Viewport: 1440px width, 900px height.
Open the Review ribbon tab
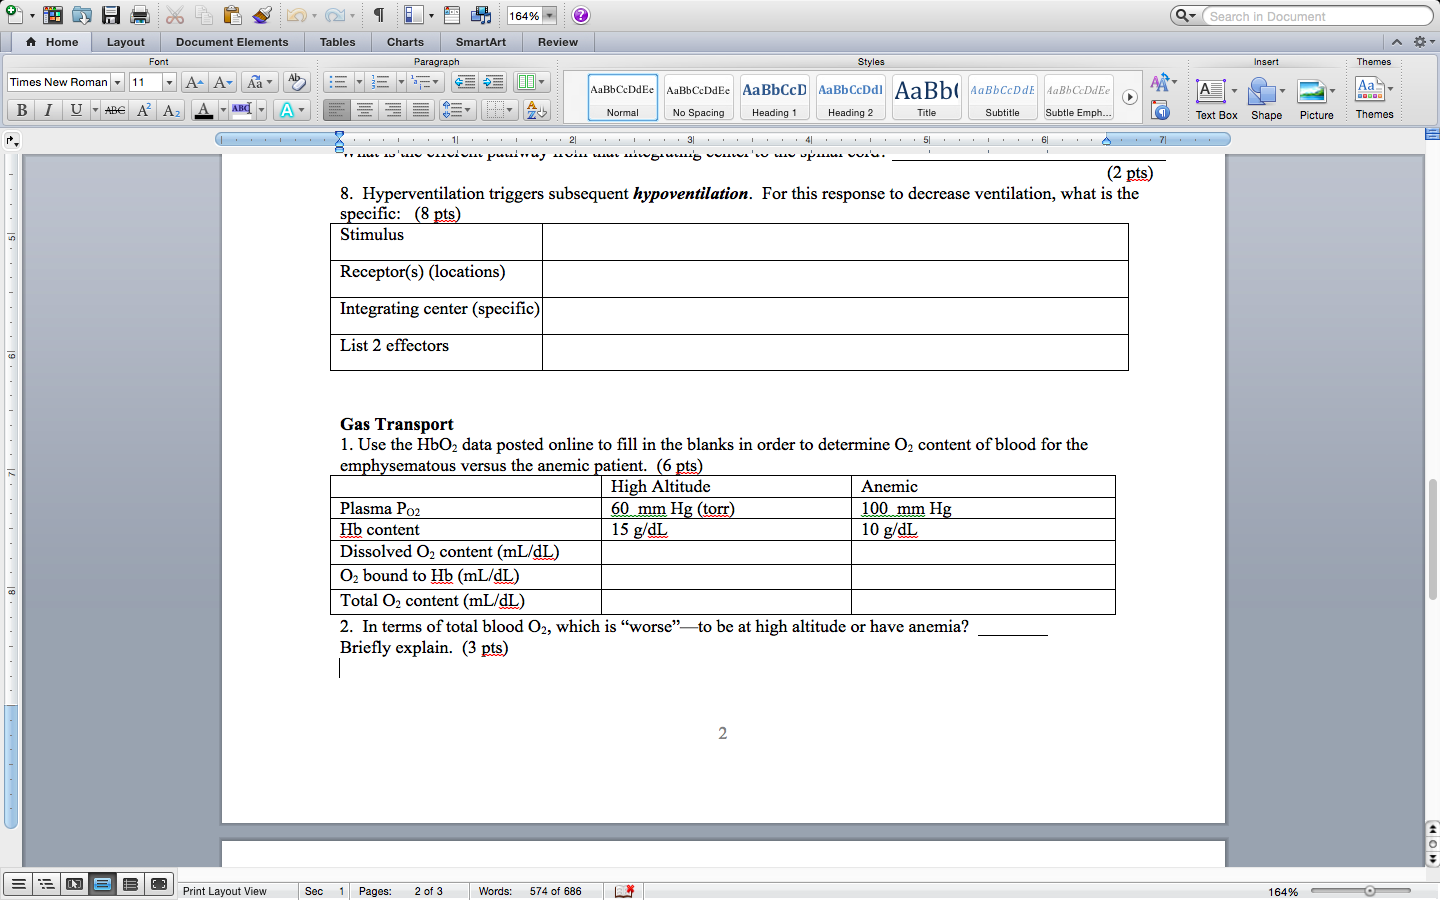(557, 42)
